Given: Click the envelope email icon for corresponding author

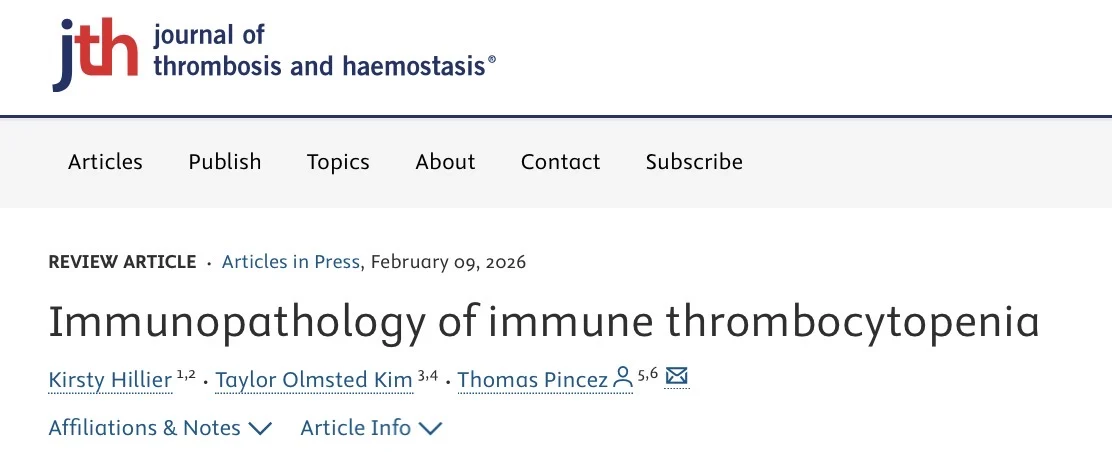Looking at the screenshot, I should pos(677,378).
